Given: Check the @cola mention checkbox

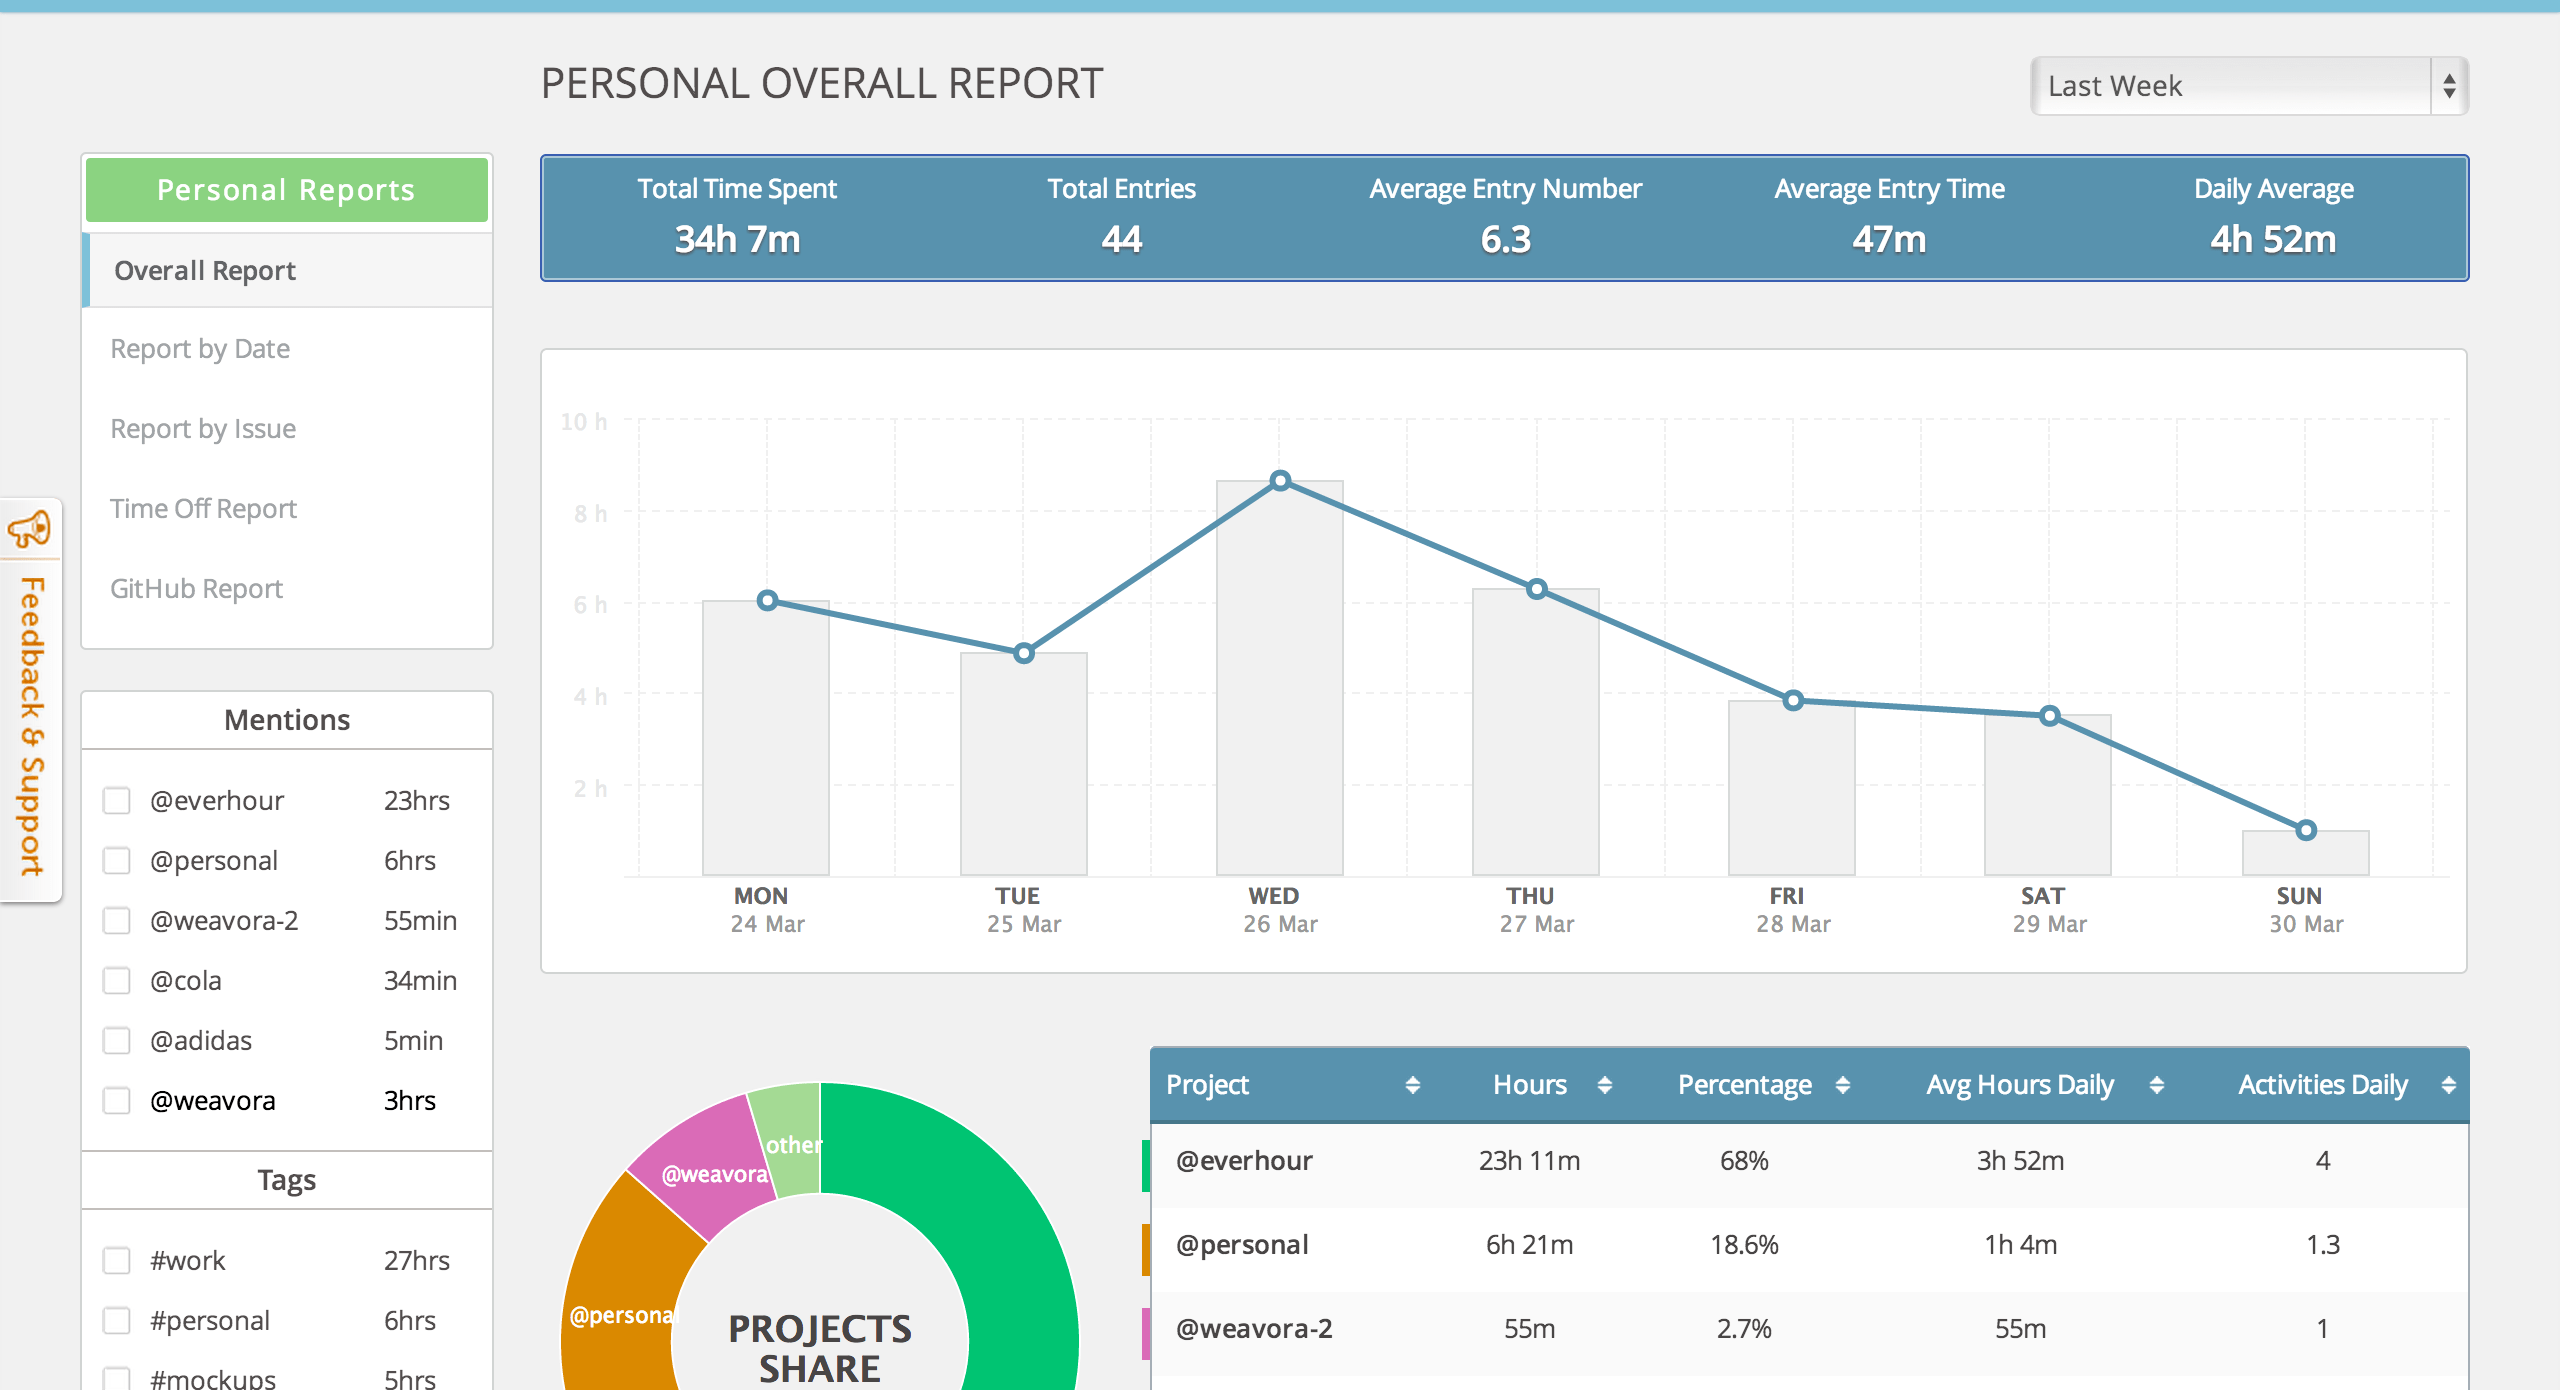Looking at the screenshot, I should click(117, 981).
